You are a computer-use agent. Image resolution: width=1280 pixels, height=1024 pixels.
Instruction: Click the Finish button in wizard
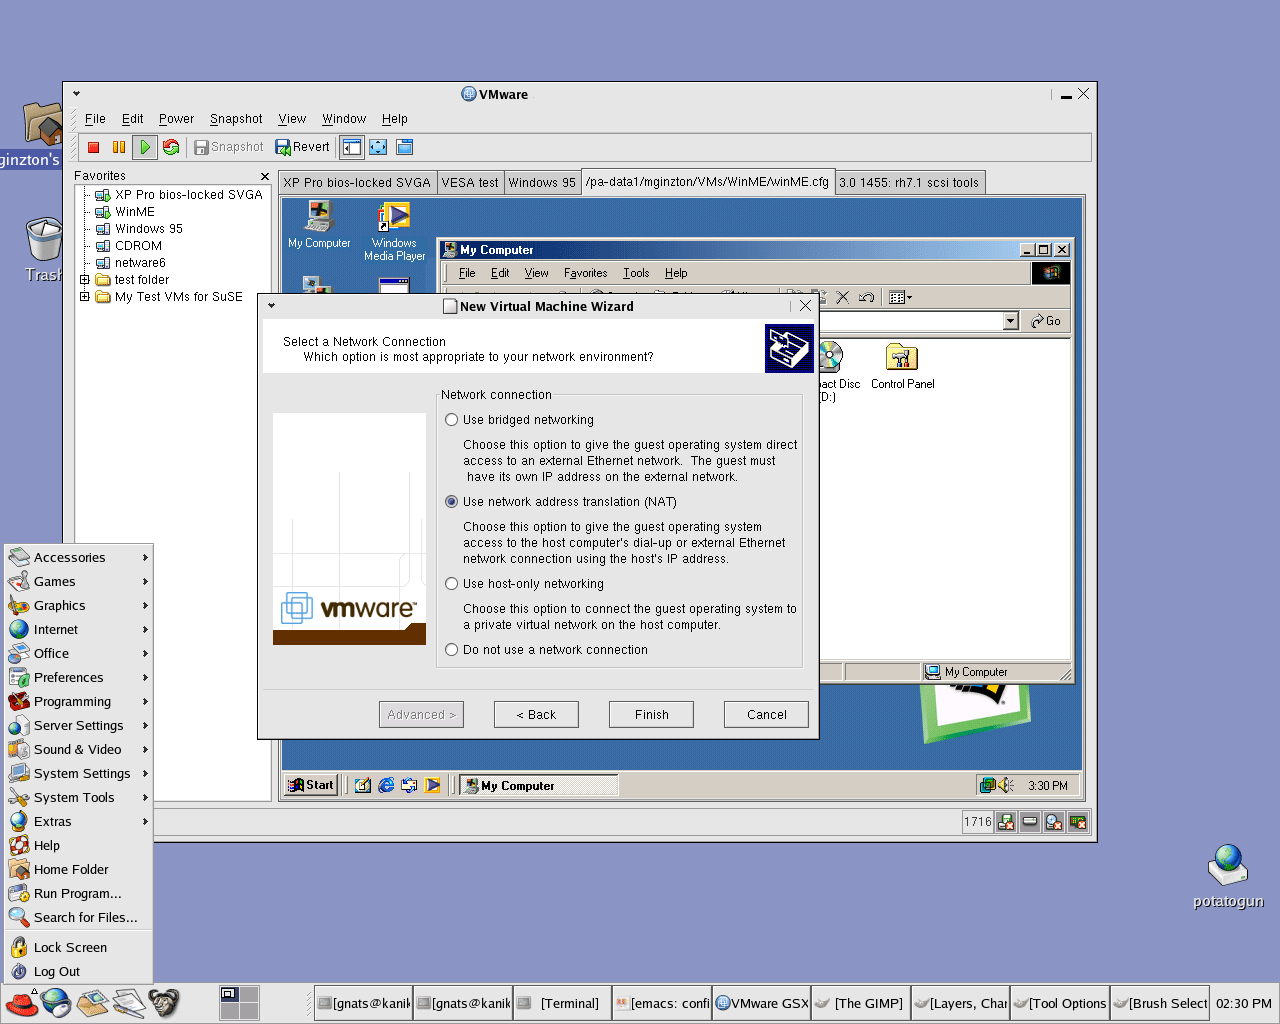pyautogui.click(x=651, y=715)
